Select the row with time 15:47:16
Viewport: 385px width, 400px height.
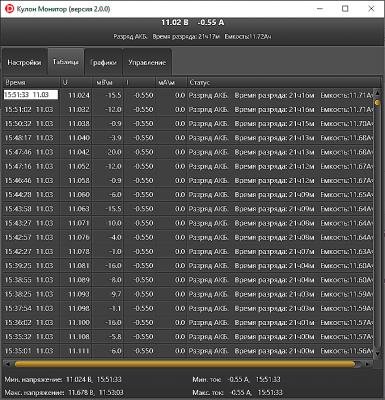(x=188, y=166)
